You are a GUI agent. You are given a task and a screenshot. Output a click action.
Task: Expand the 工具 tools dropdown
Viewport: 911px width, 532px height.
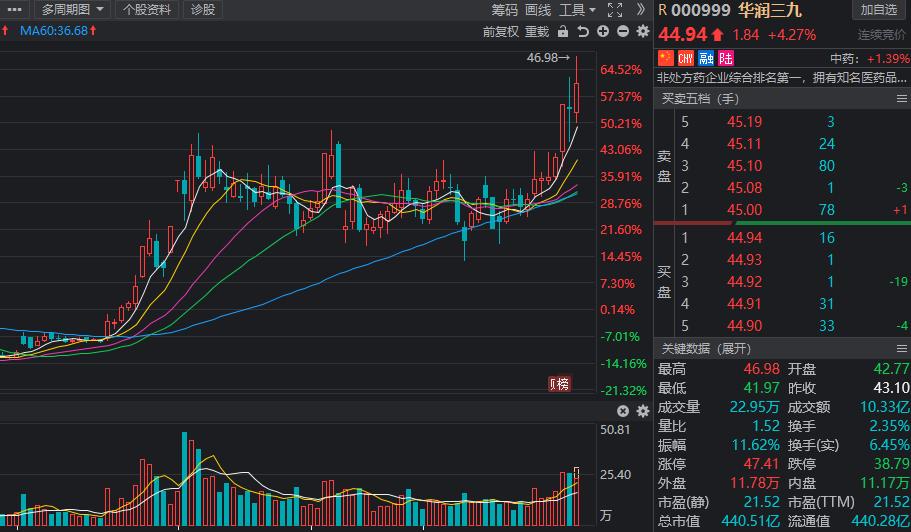point(578,10)
